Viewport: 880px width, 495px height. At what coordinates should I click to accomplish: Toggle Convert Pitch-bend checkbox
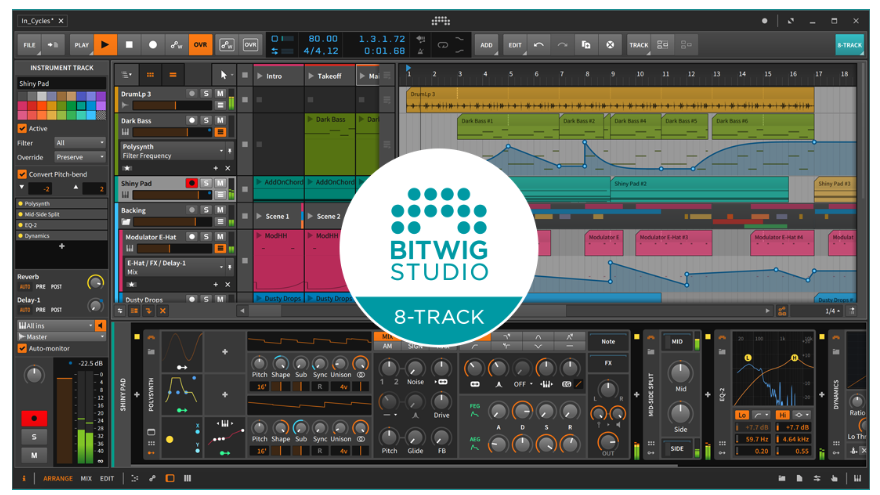coord(22,174)
